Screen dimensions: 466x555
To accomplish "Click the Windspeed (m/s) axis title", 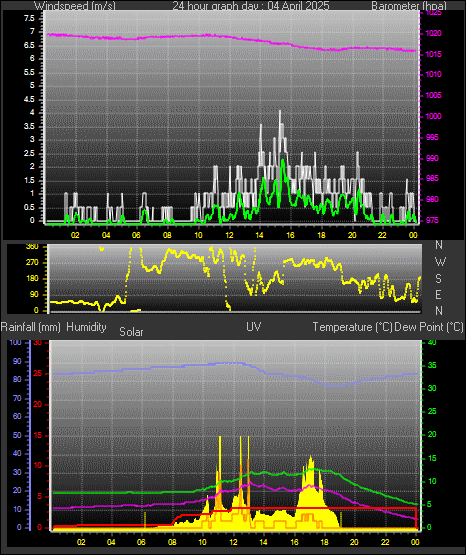I will pos(75,5).
